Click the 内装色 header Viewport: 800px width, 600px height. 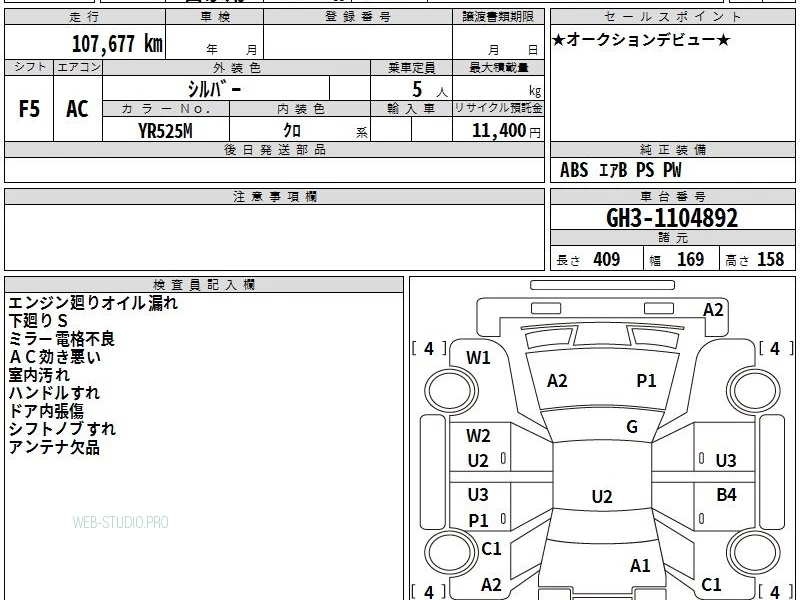(x=301, y=109)
